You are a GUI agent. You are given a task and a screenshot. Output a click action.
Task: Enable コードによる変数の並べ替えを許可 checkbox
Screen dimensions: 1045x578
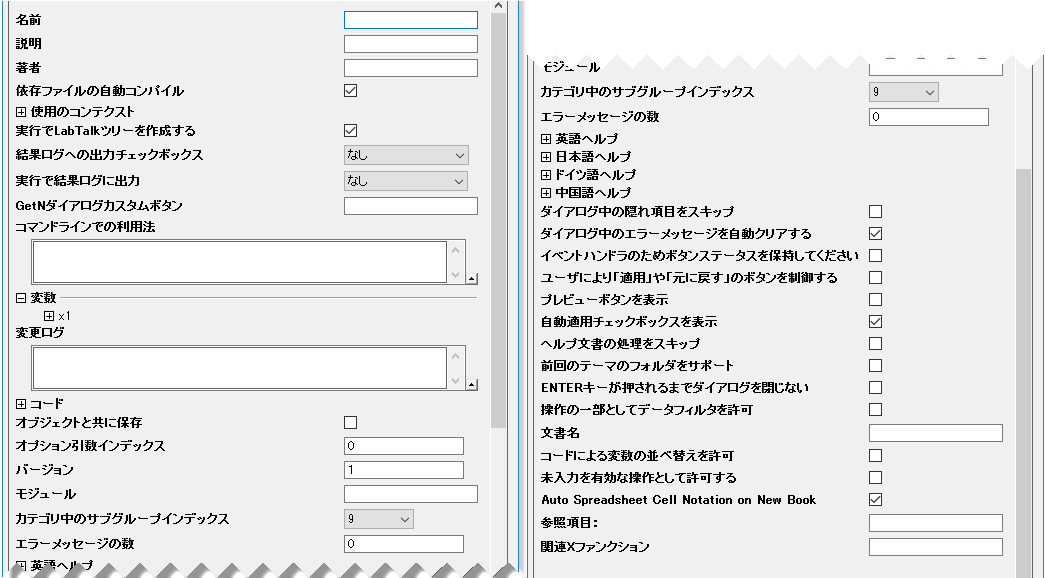pyautogui.click(x=876, y=455)
